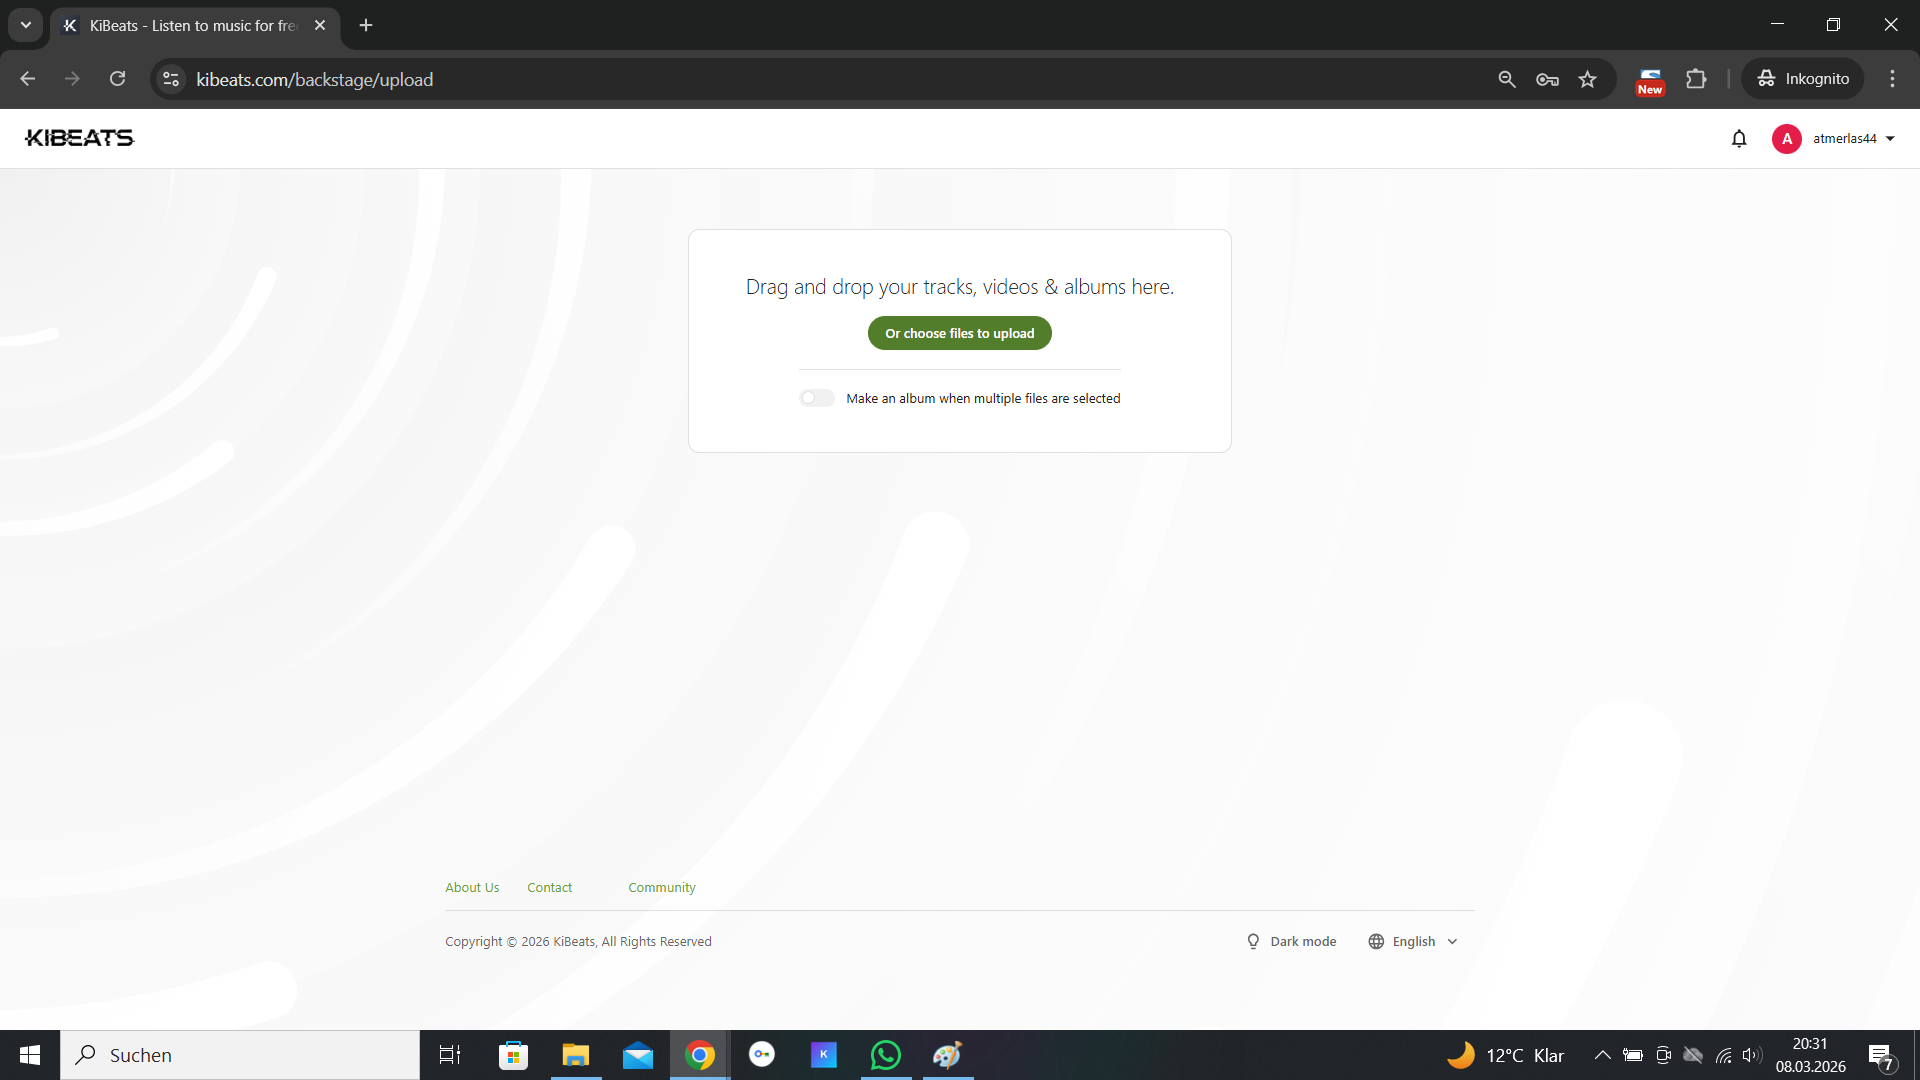Open the About Us link

coord(472,887)
